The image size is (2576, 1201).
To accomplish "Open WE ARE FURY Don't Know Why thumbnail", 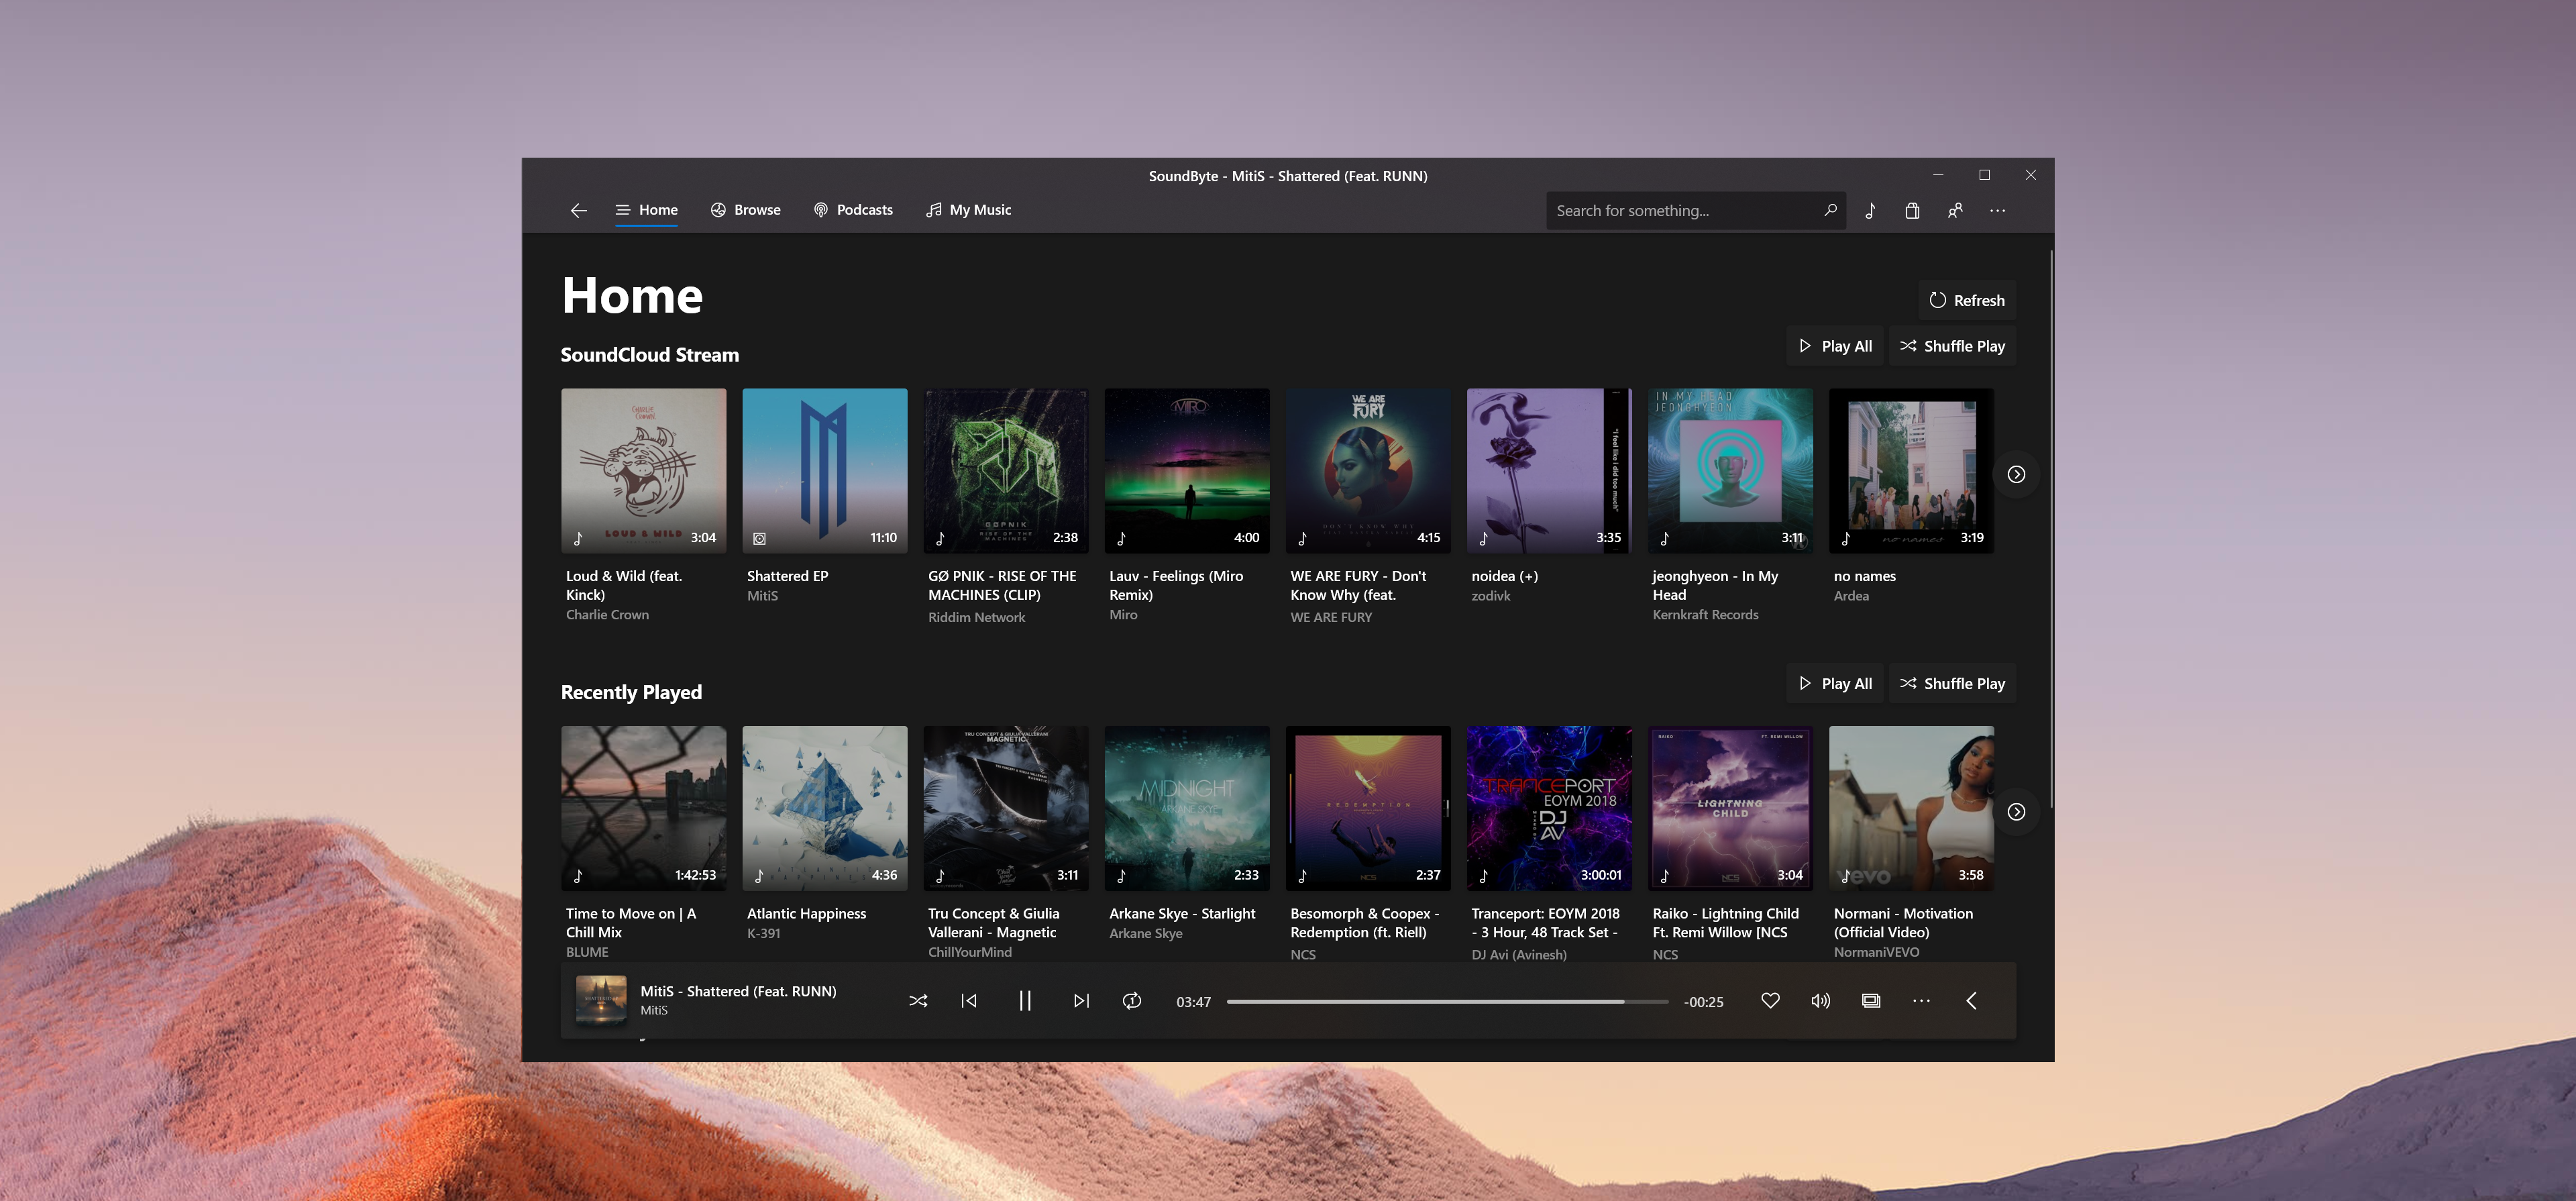I will tap(1368, 471).
